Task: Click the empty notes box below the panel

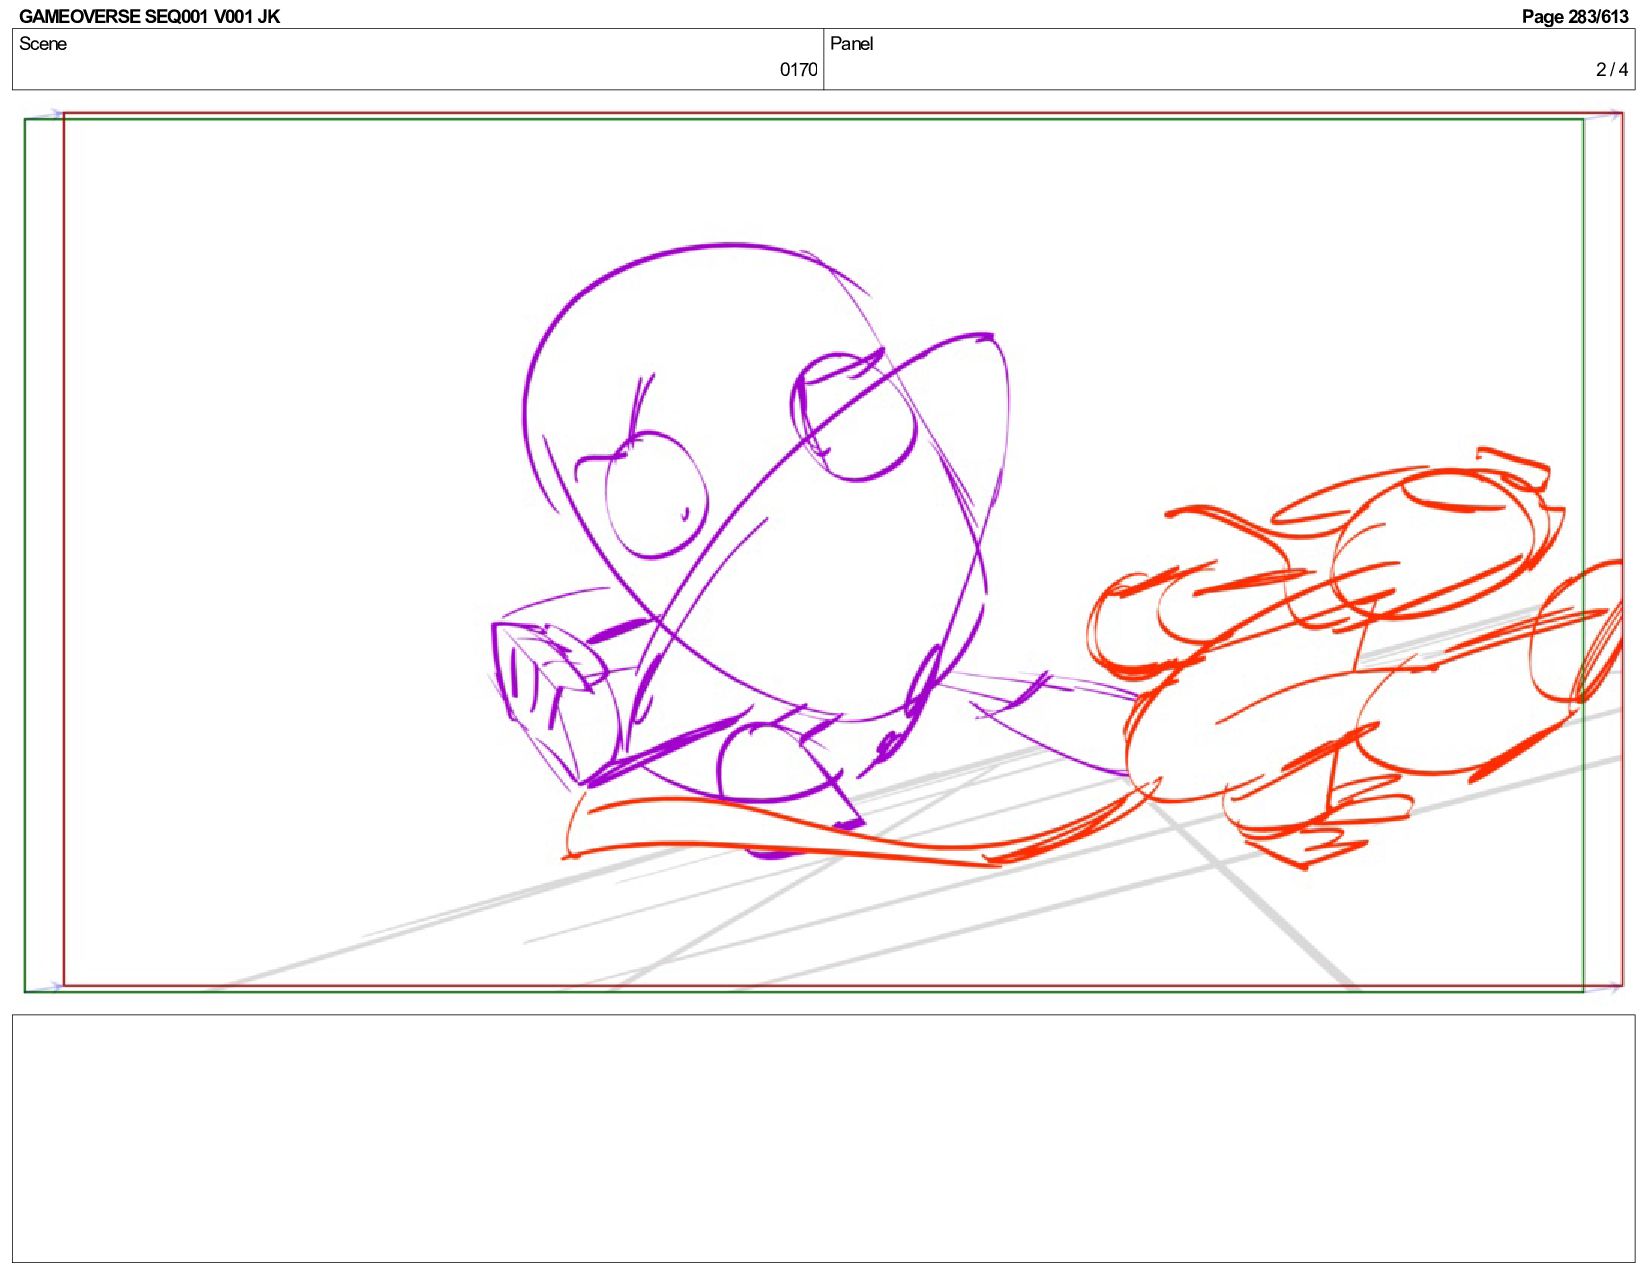Action: [823, 1138]
